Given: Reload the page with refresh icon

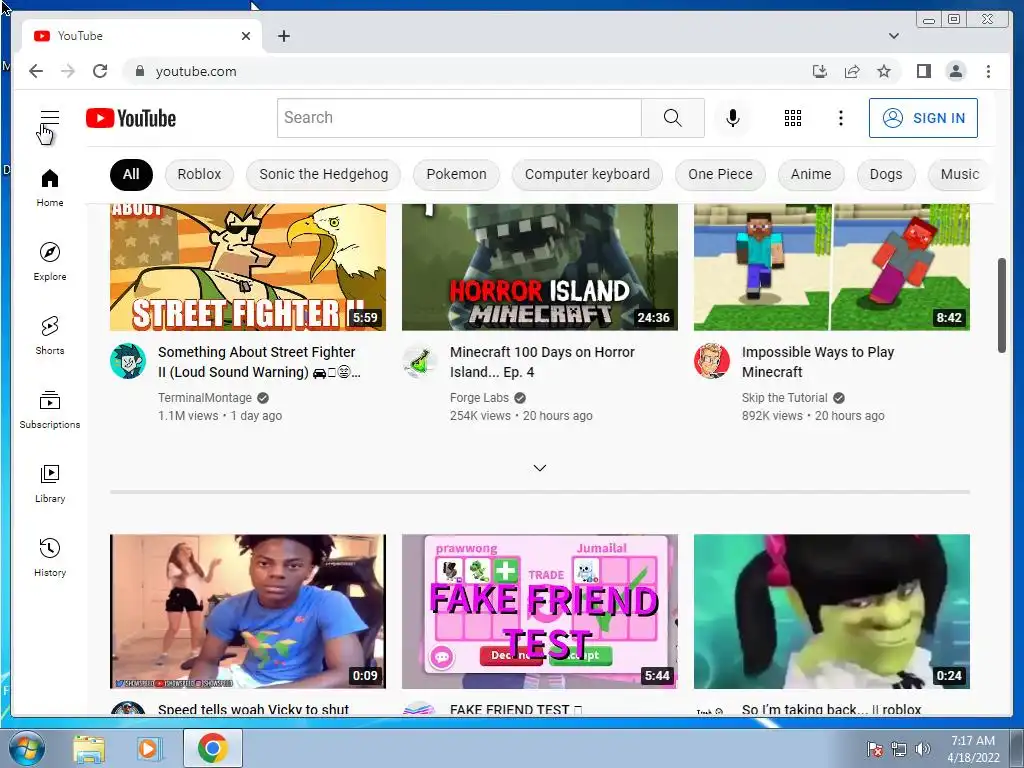Looking at the screenshot, I should click(100, 71).
